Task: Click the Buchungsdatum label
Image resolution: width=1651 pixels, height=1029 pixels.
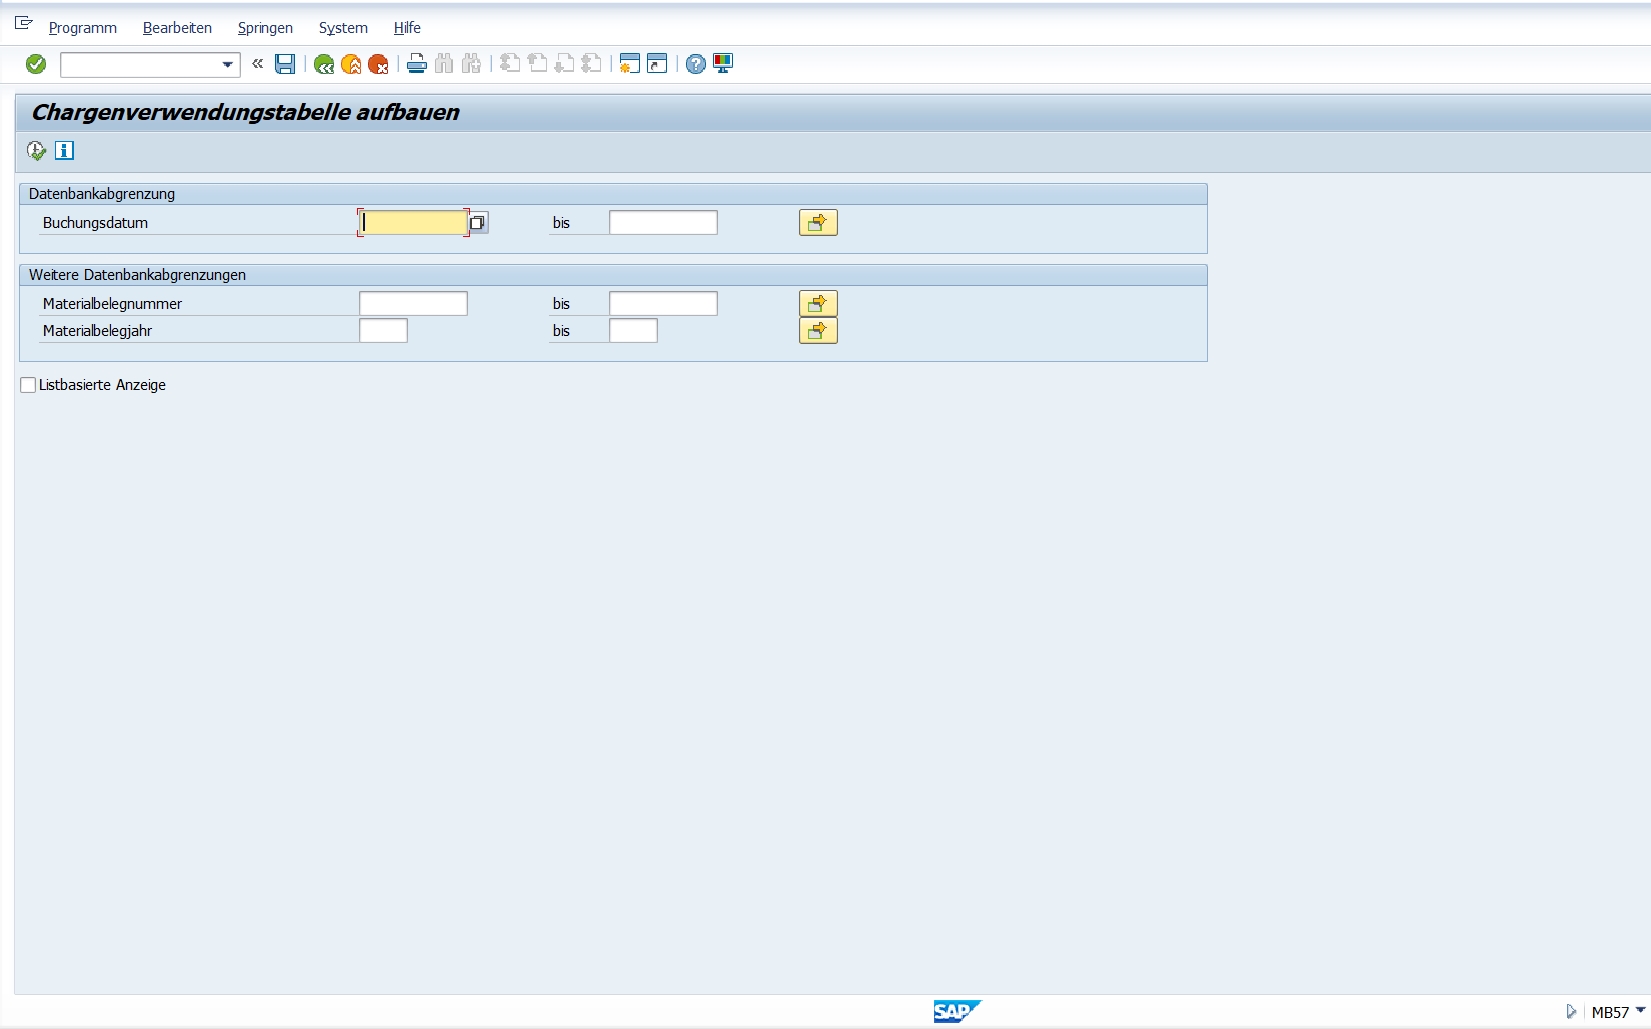Action: 95,223
